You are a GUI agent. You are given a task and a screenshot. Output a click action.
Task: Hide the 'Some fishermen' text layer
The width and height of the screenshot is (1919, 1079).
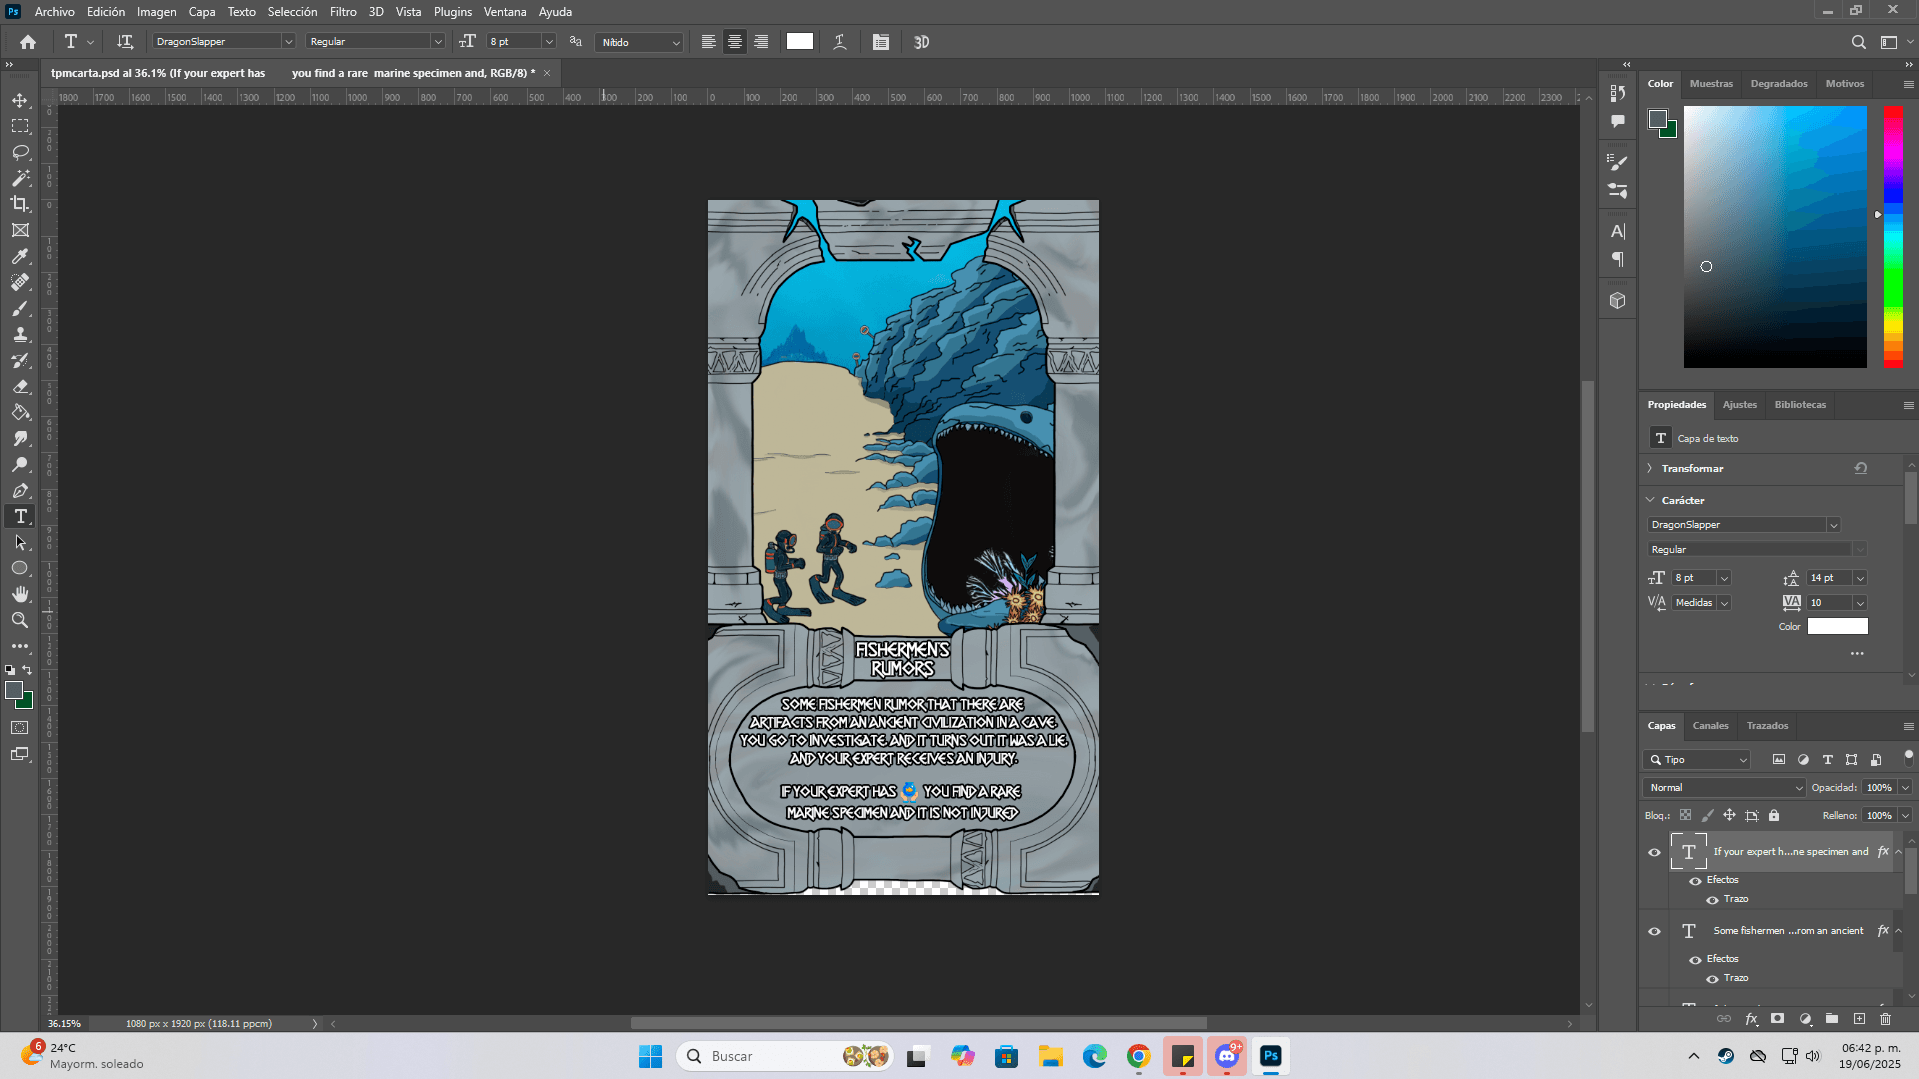(x=1654, y=931)
